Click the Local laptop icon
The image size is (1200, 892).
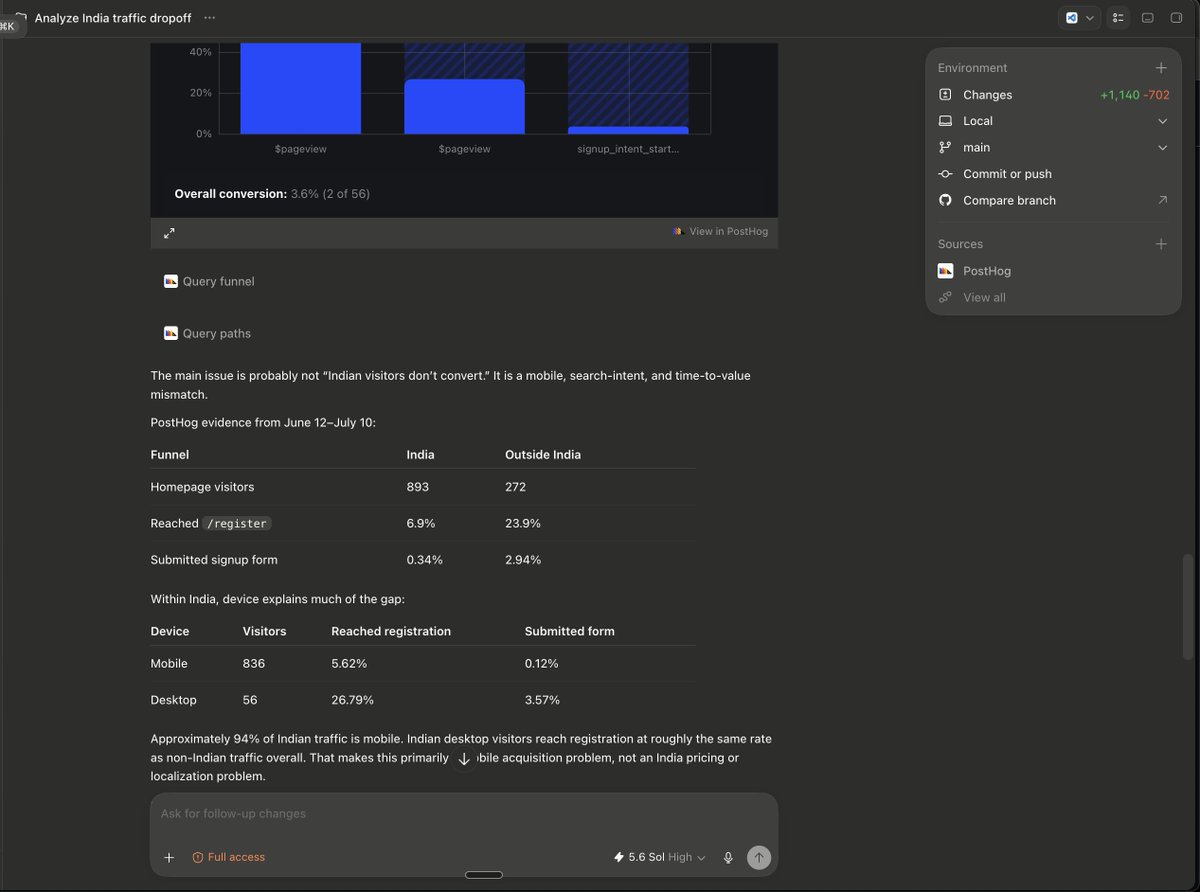tap(945, 121)
